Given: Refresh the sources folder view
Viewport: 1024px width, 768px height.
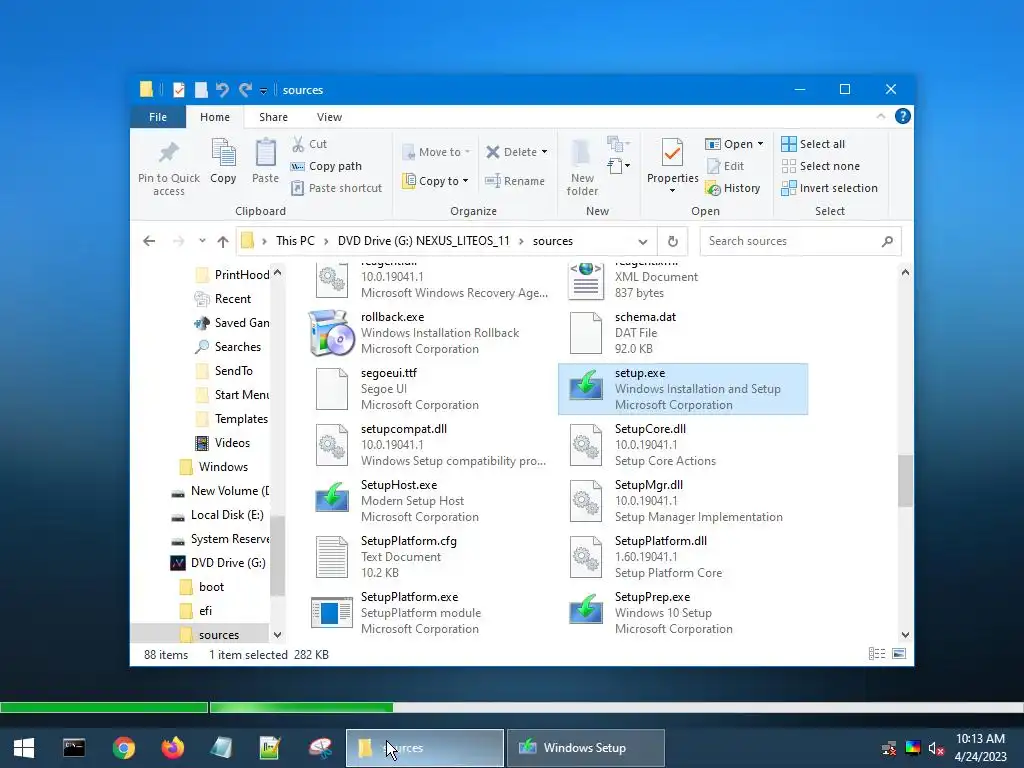Looking at the screenshot, I should 673,241.
